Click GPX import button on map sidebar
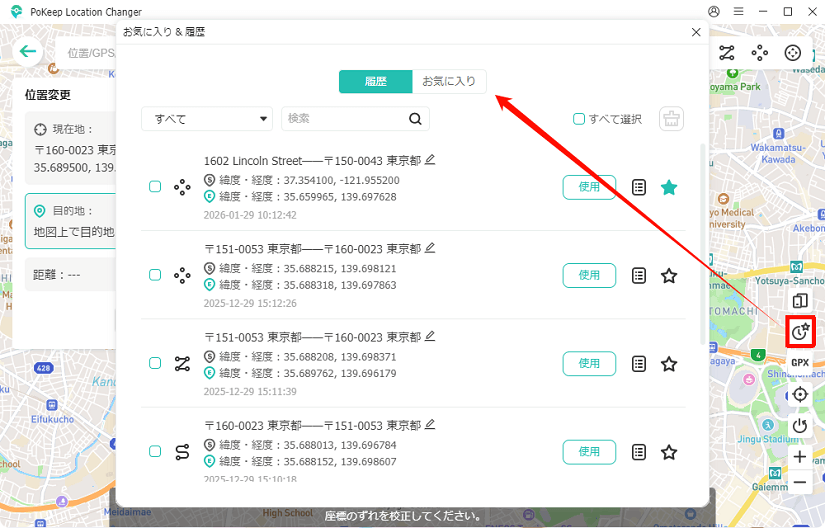 coord(799,362)
